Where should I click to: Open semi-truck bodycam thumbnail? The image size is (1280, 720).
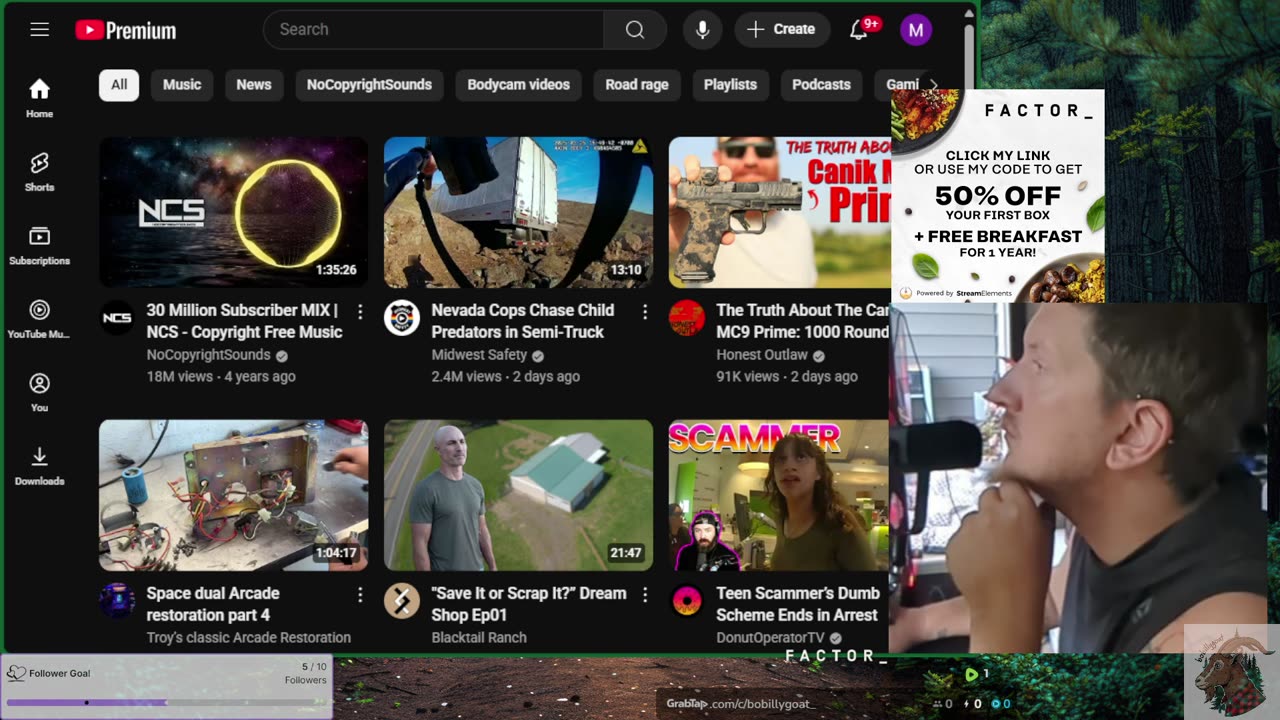[x=519, y=213]
